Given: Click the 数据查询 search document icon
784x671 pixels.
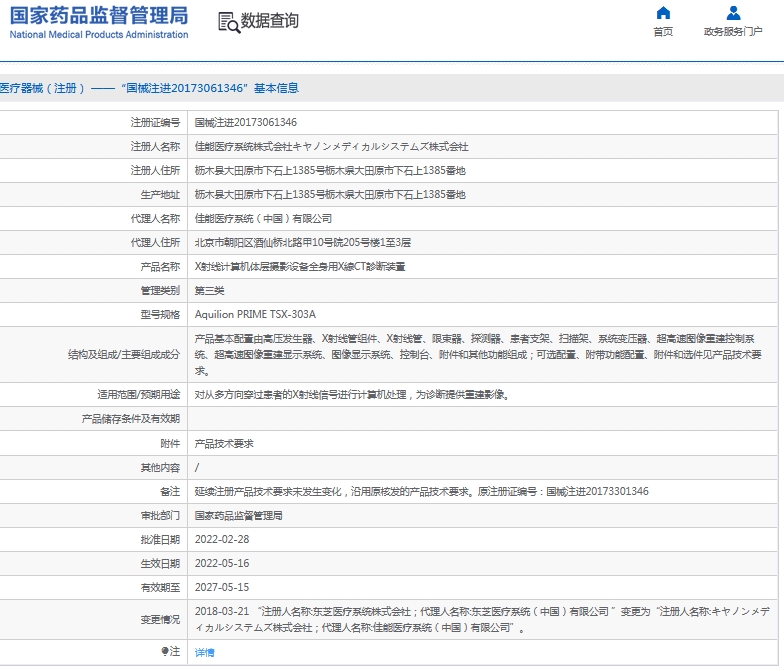Looking at the screenshot, I should (229, 22).
